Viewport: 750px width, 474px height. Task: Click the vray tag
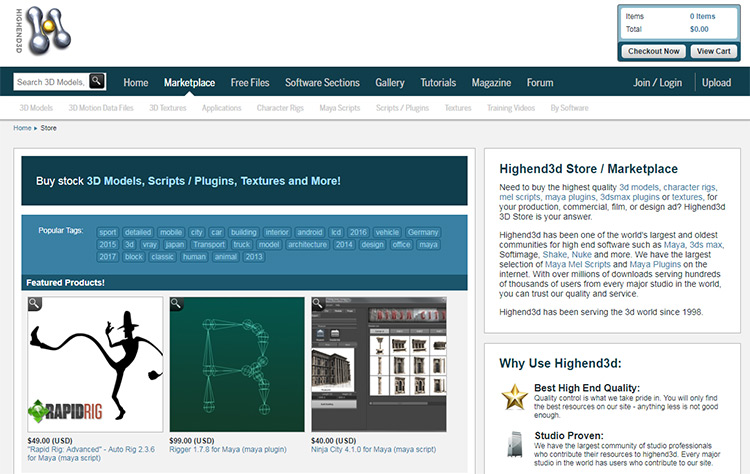149,244
